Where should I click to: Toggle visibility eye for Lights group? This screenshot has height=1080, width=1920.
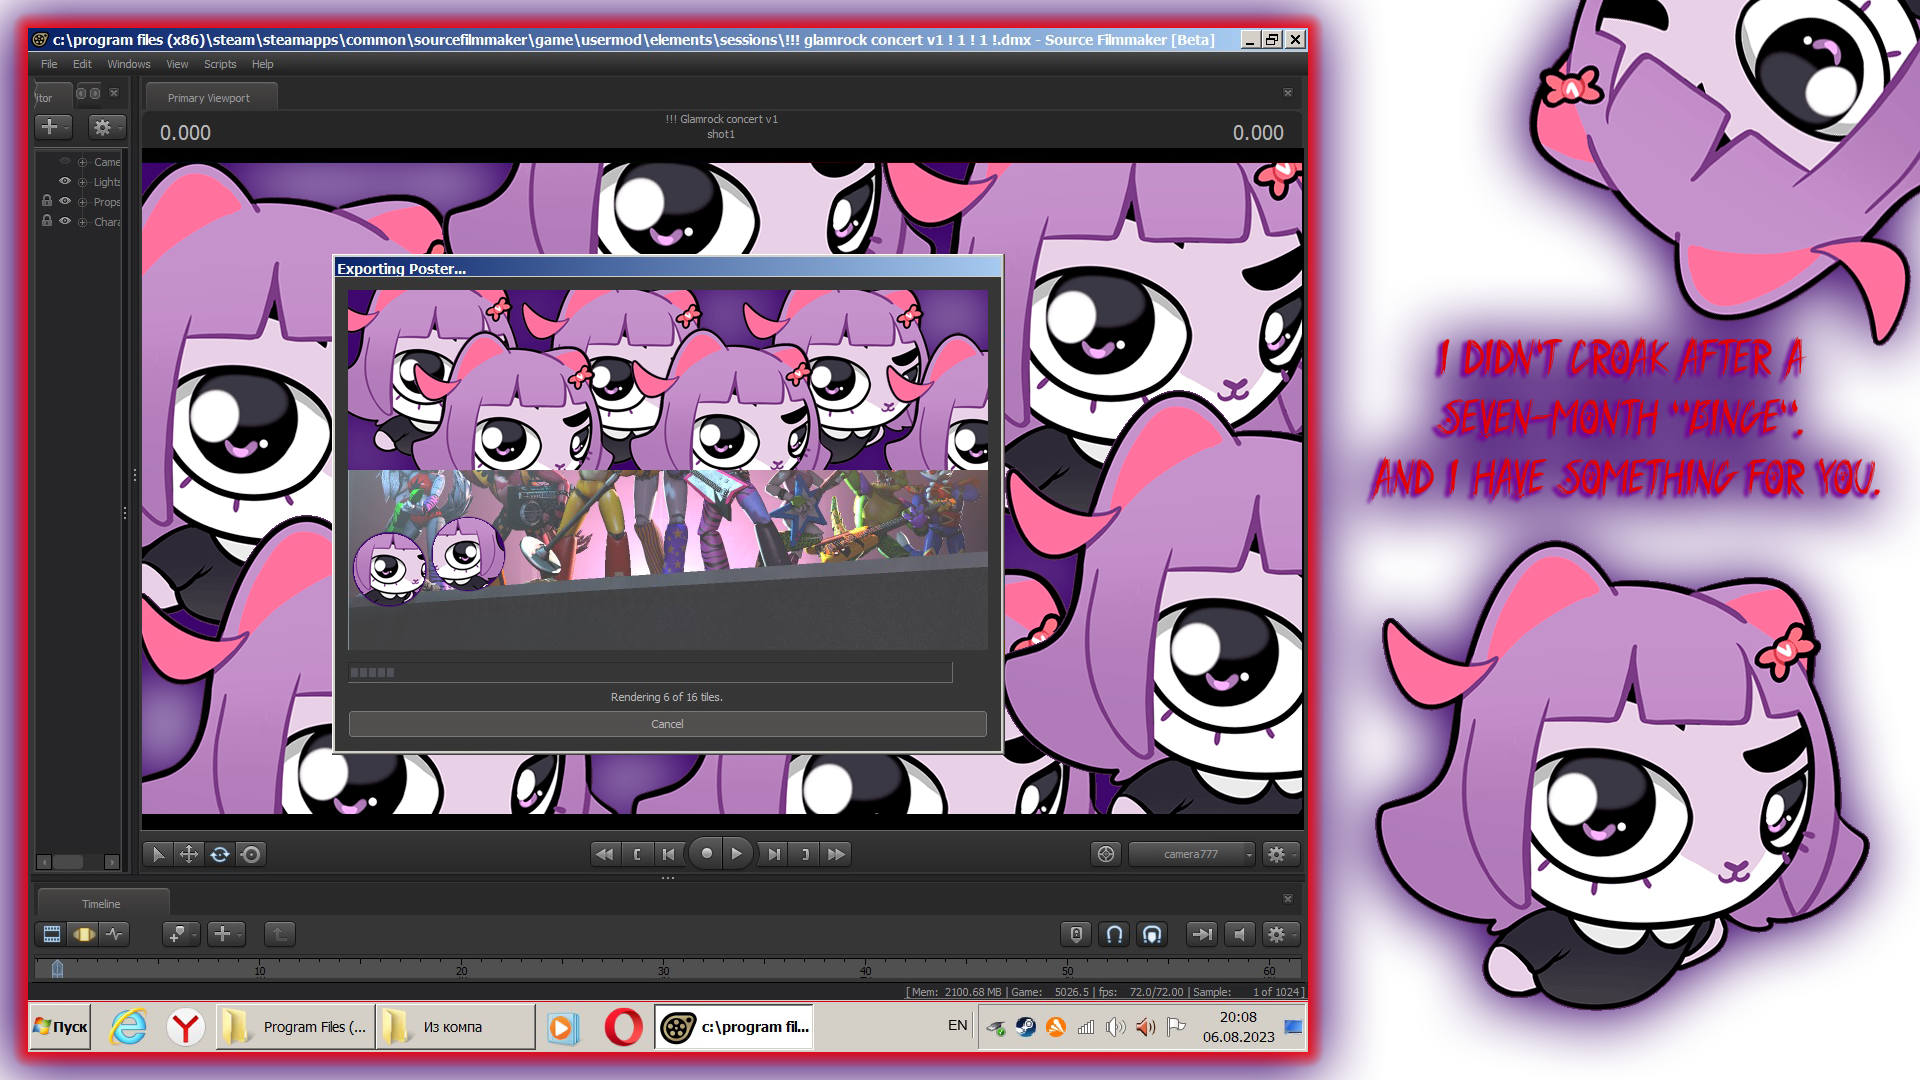65,181
